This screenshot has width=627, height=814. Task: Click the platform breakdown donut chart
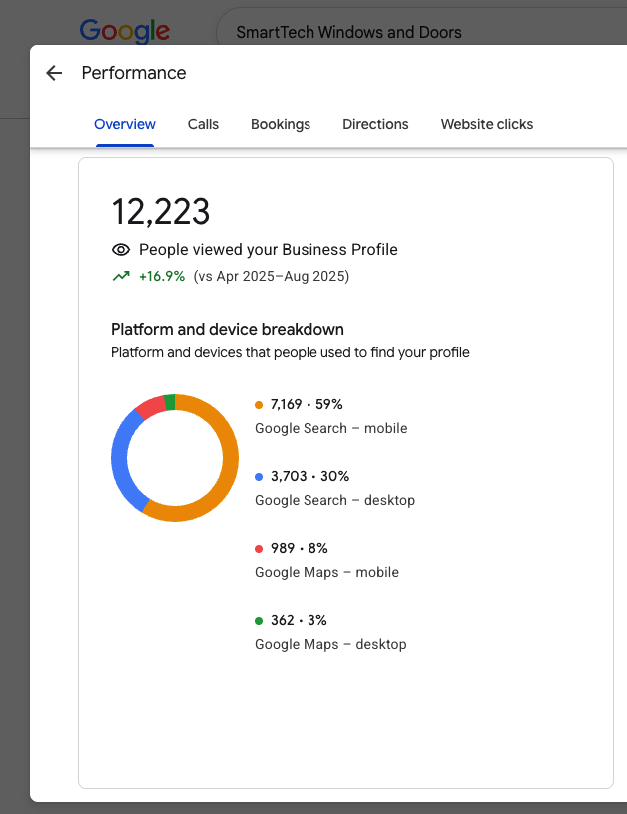tap(175, 458)
